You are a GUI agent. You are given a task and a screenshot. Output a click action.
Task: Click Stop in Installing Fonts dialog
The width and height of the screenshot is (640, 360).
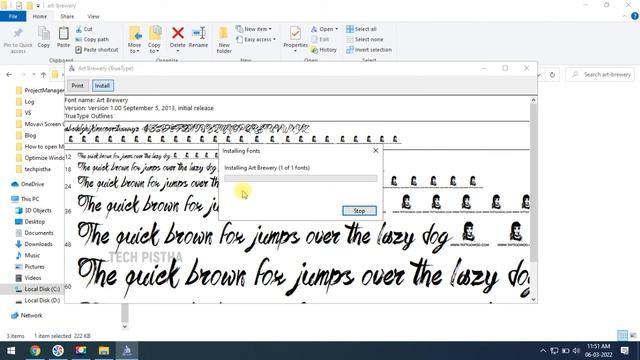click(359, 211)
